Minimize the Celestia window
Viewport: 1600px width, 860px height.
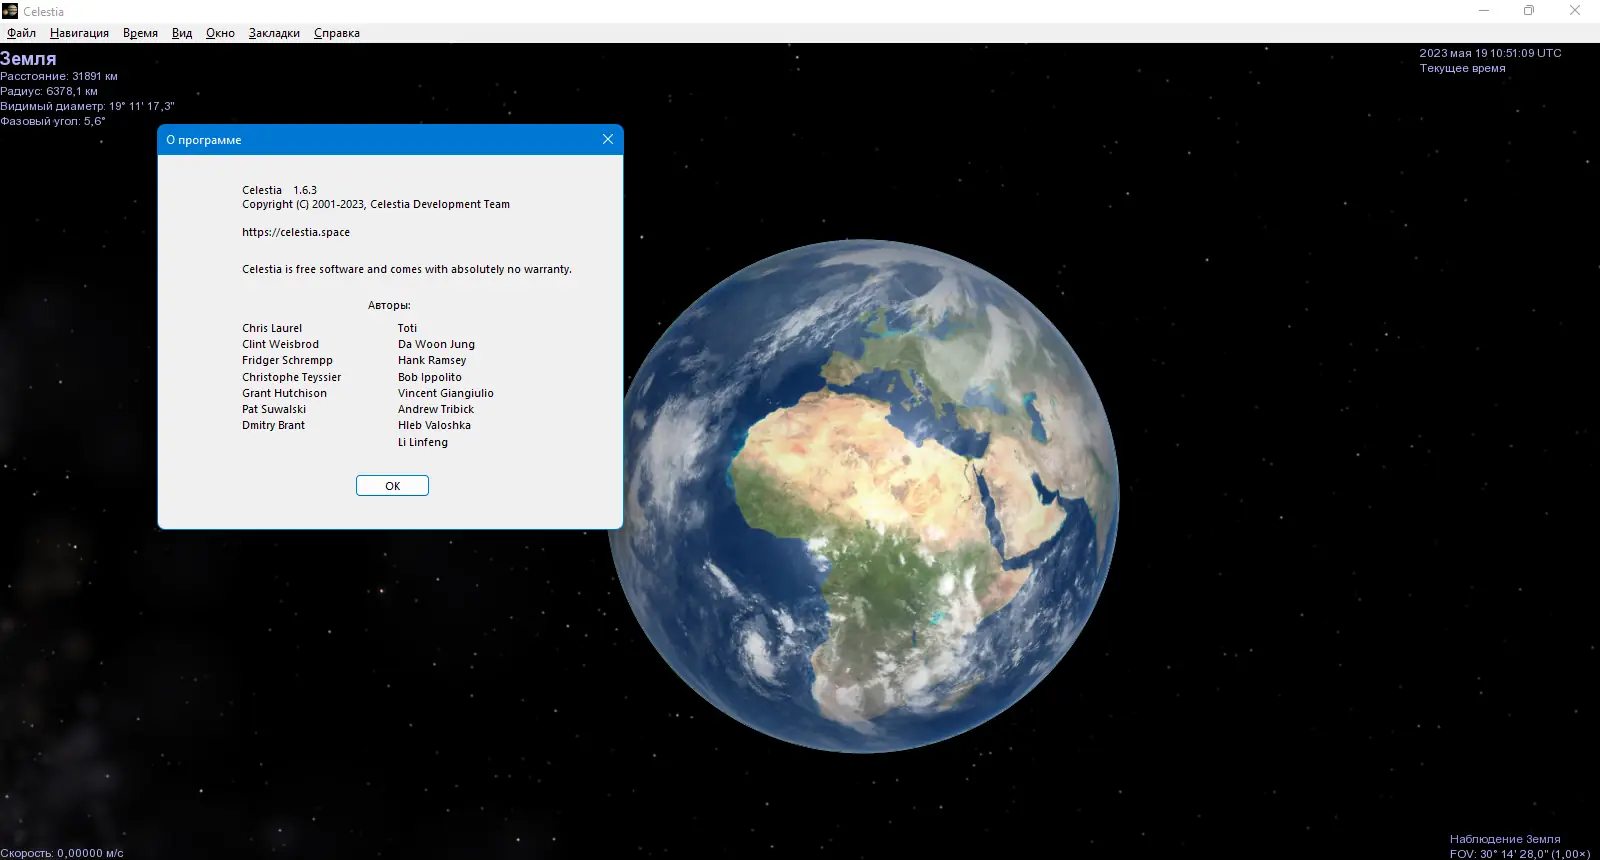tap(1484, 11)
